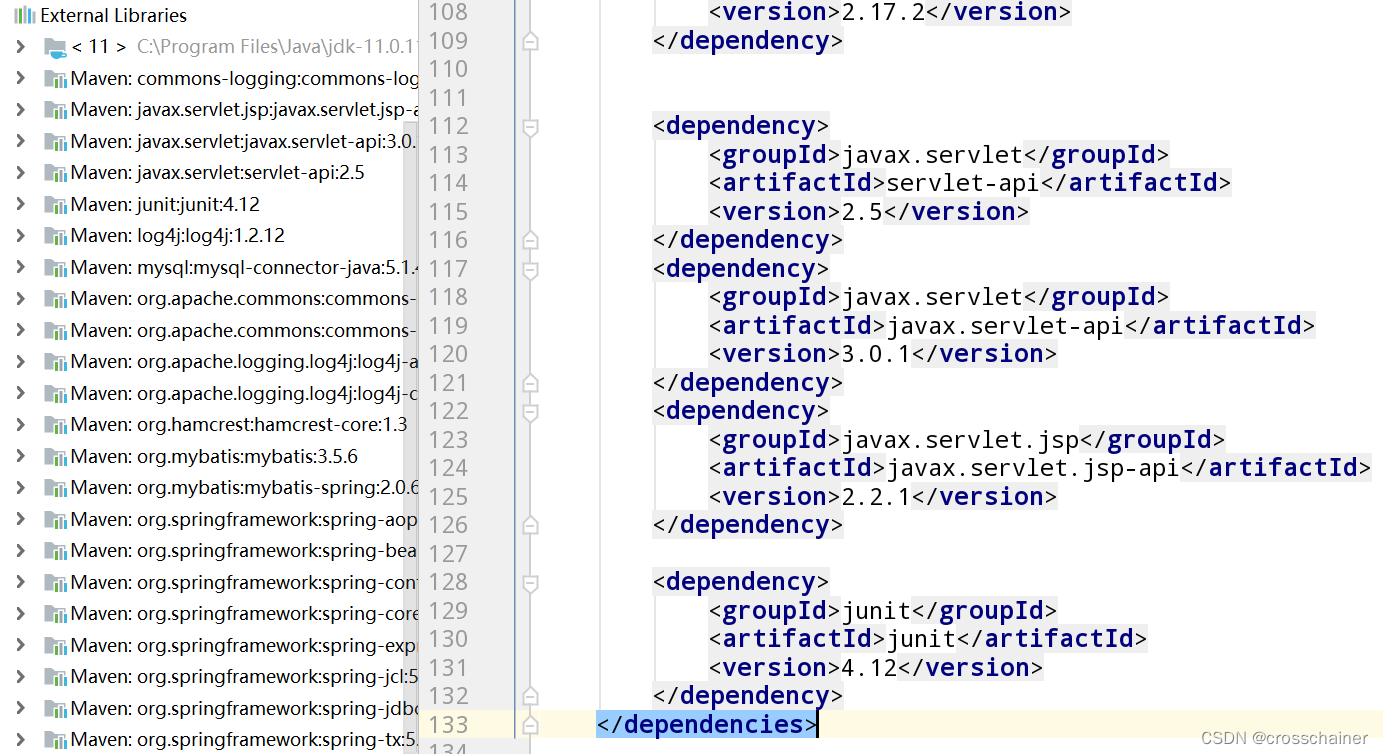The width and height of the screenshot is (1383, 754).
Task: Select 'Maven: junit:junit:4.12' row text
Action: tap(165, 205)
